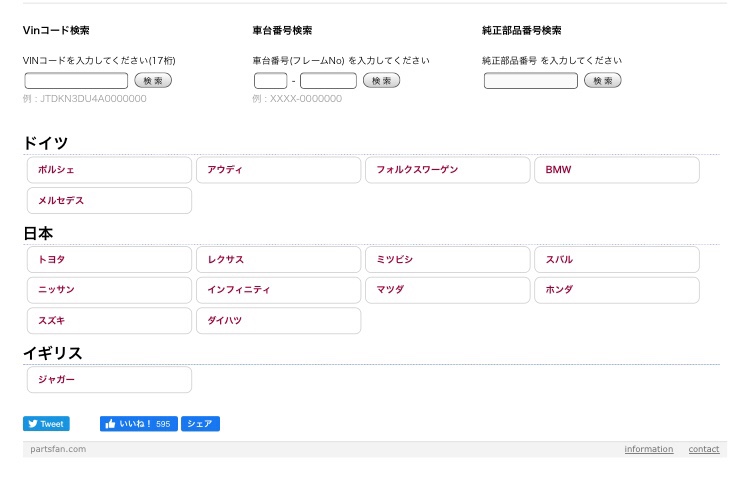Choose the BMW brand
Image resolution: width=750 pixels, height=484 pixels.
tap(617, 170)
